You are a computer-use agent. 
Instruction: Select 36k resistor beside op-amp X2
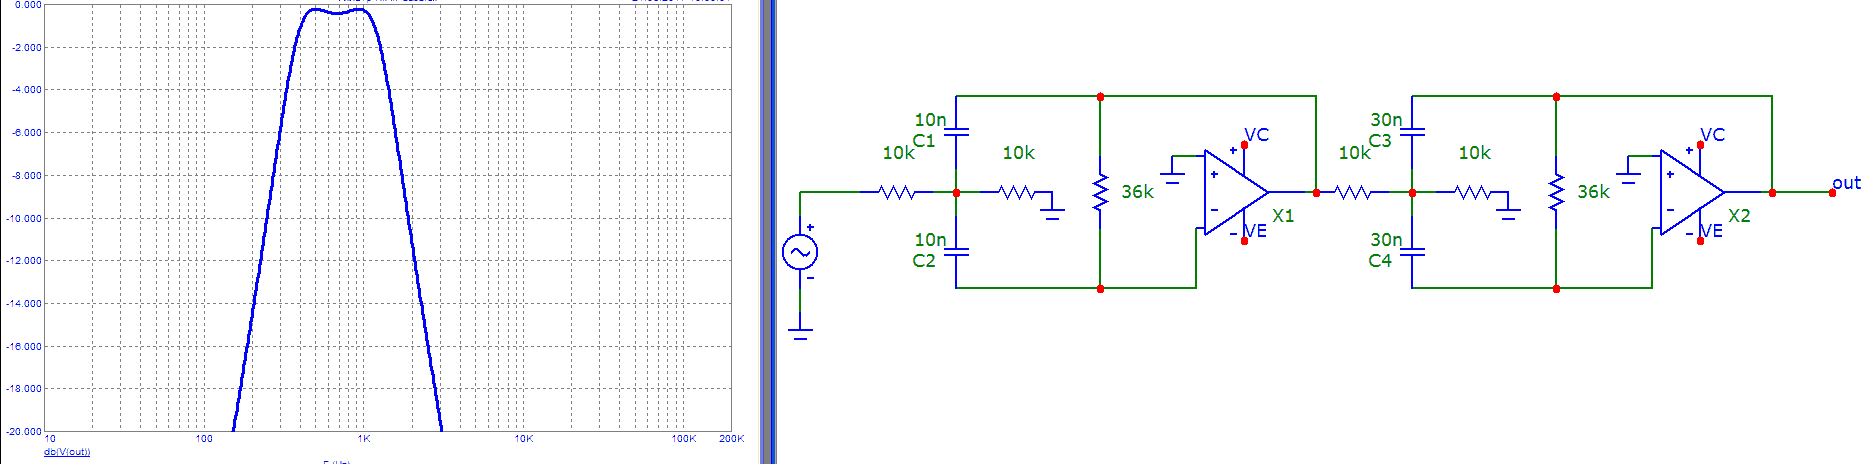(1556, 192)
